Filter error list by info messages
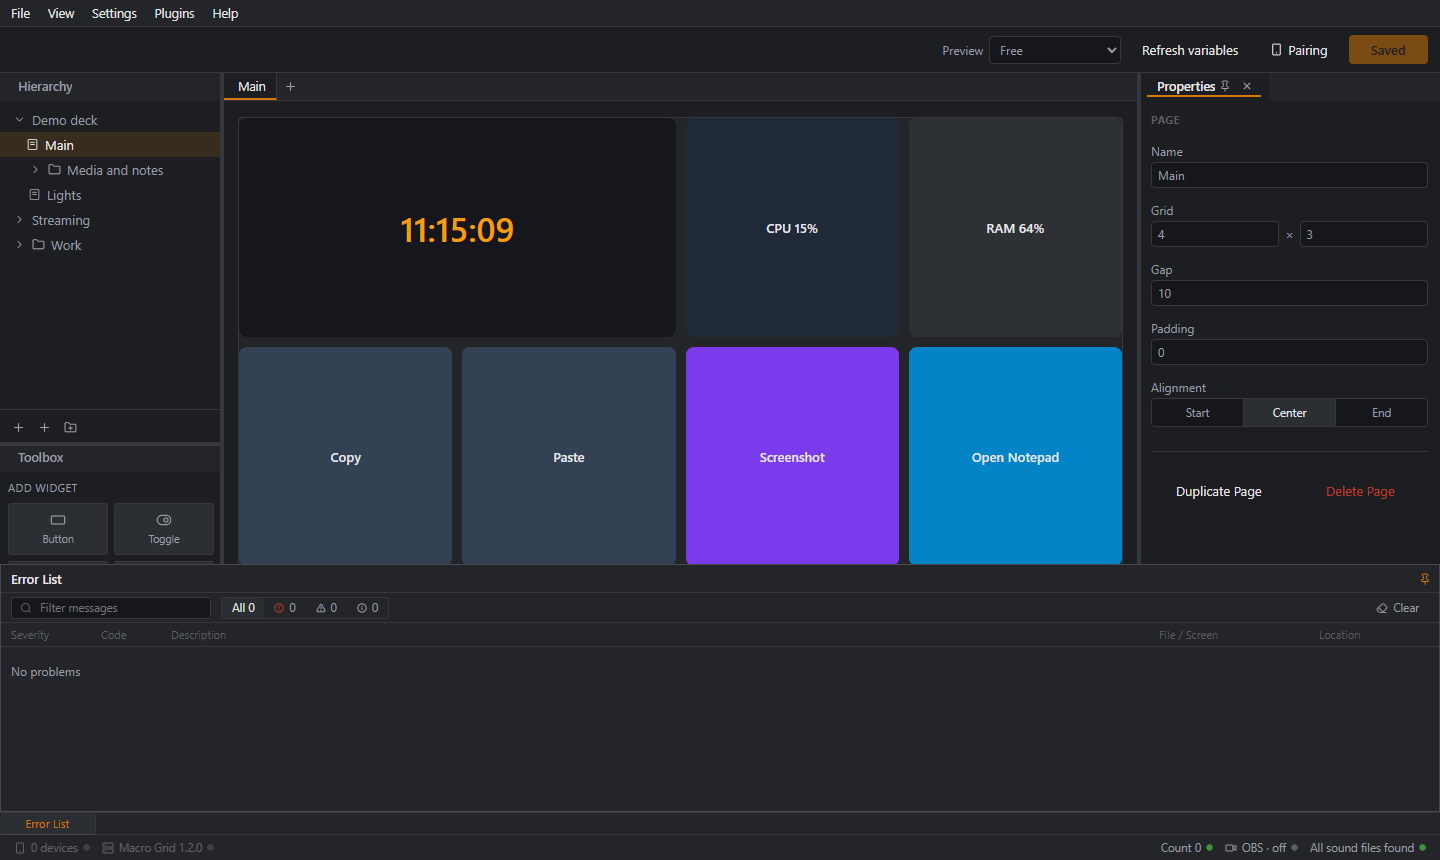The image size is (1440, 860). 367,608
